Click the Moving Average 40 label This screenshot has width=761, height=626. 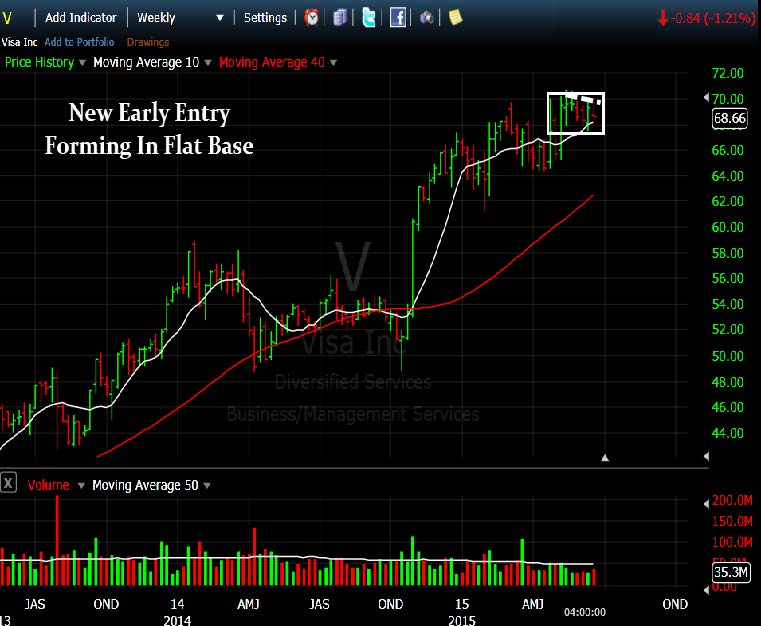pyautogui.click(x=272, y=63)
